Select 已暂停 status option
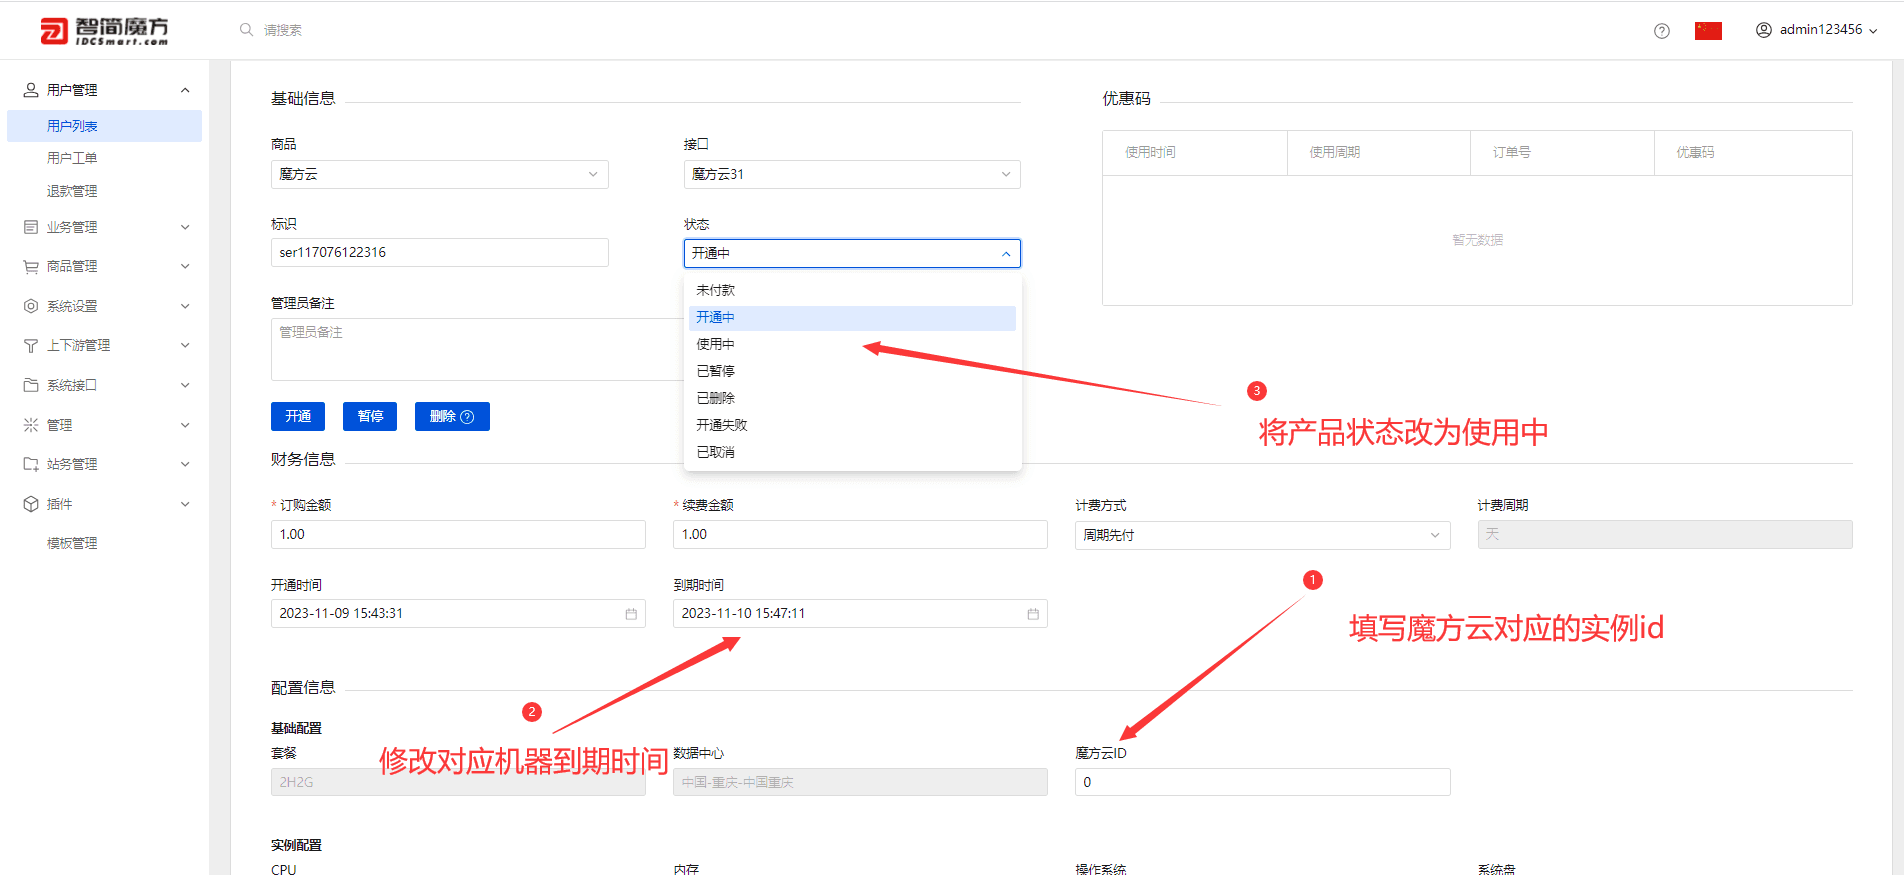The width and height of the screenshot is (1904, 875). click(852, 371)
